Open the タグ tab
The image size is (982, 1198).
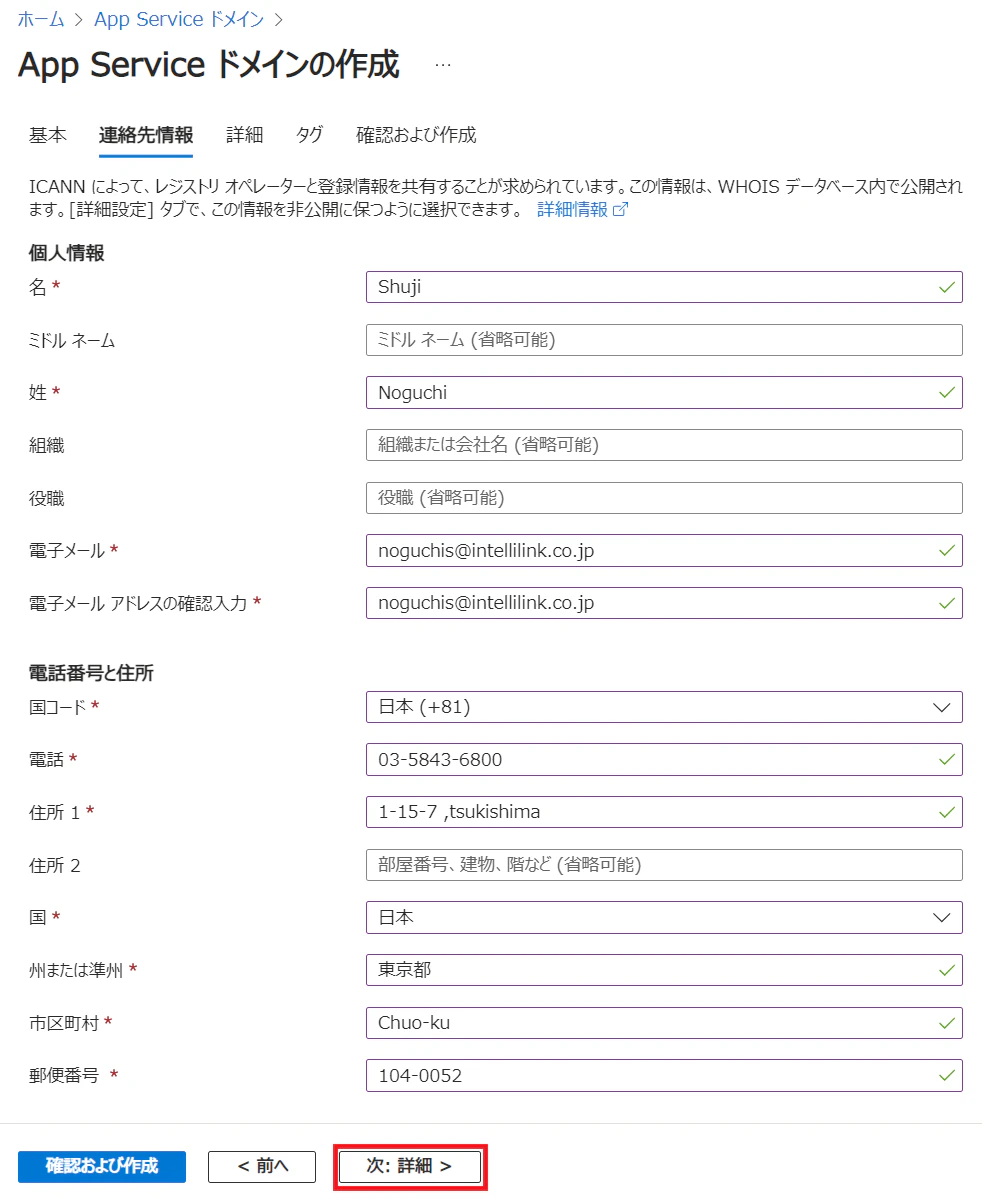tap(310, 135)
